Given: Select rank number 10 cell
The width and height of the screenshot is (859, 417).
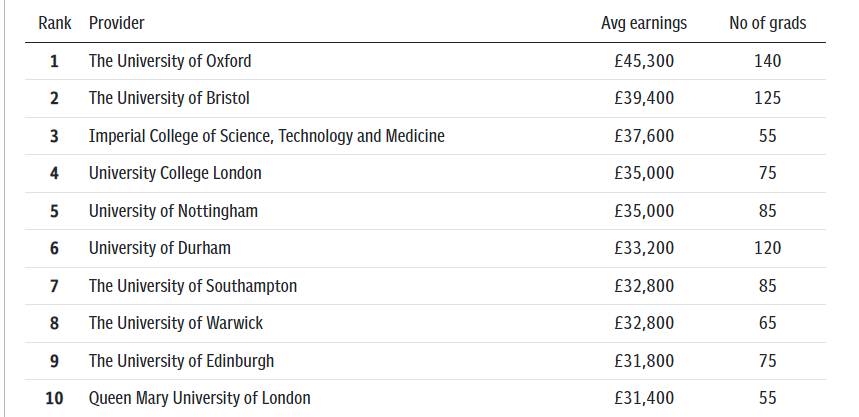Looking at the screenshot, I should coord(54,398).
